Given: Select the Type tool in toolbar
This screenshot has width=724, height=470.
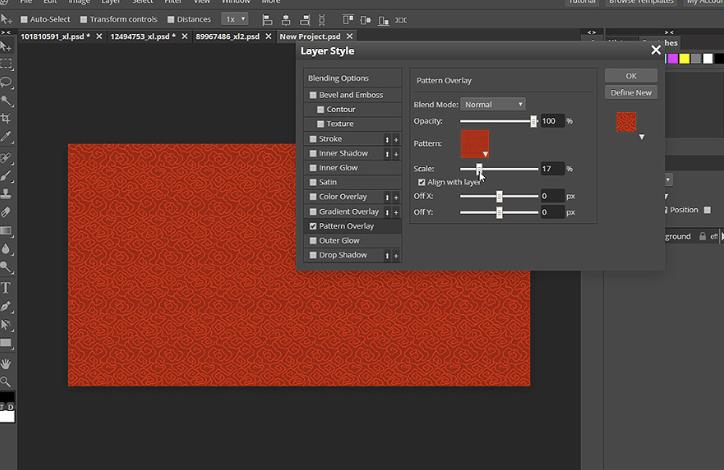Looking at the screenshot, I should tap(7, 287).
